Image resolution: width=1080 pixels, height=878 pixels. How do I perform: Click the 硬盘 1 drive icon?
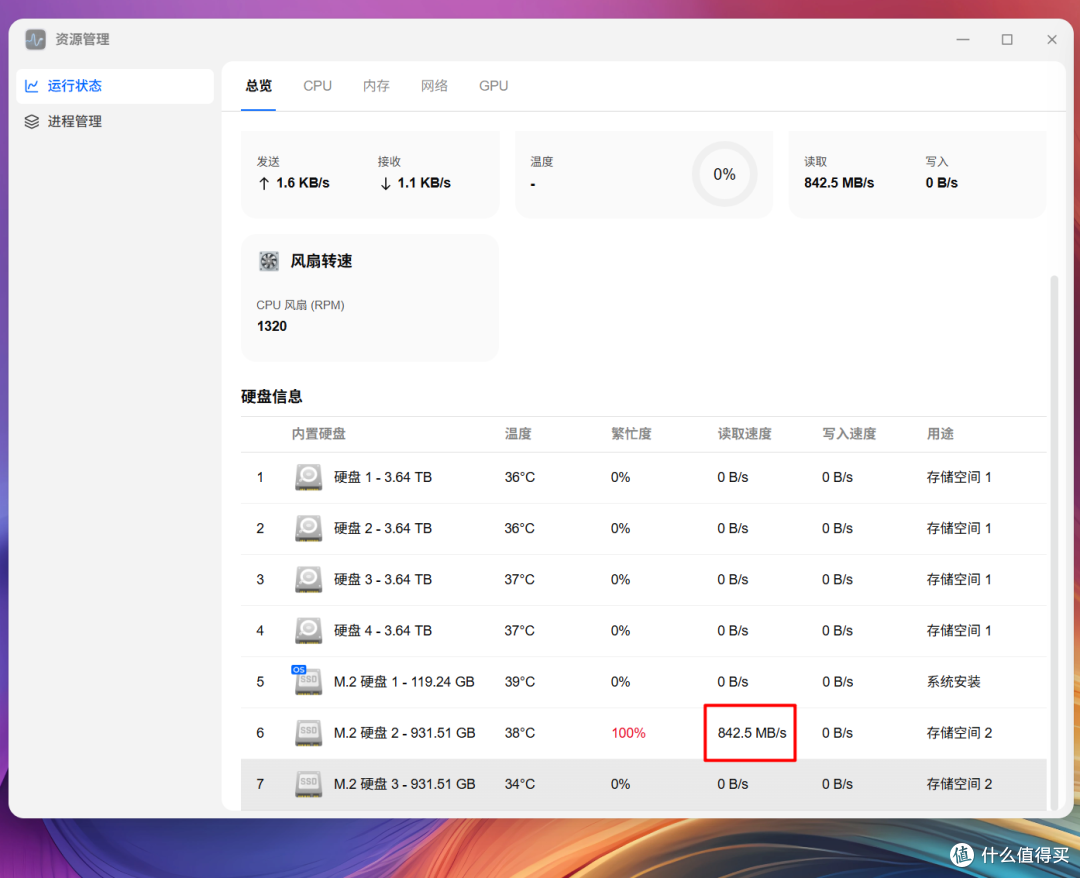(309, 477)
